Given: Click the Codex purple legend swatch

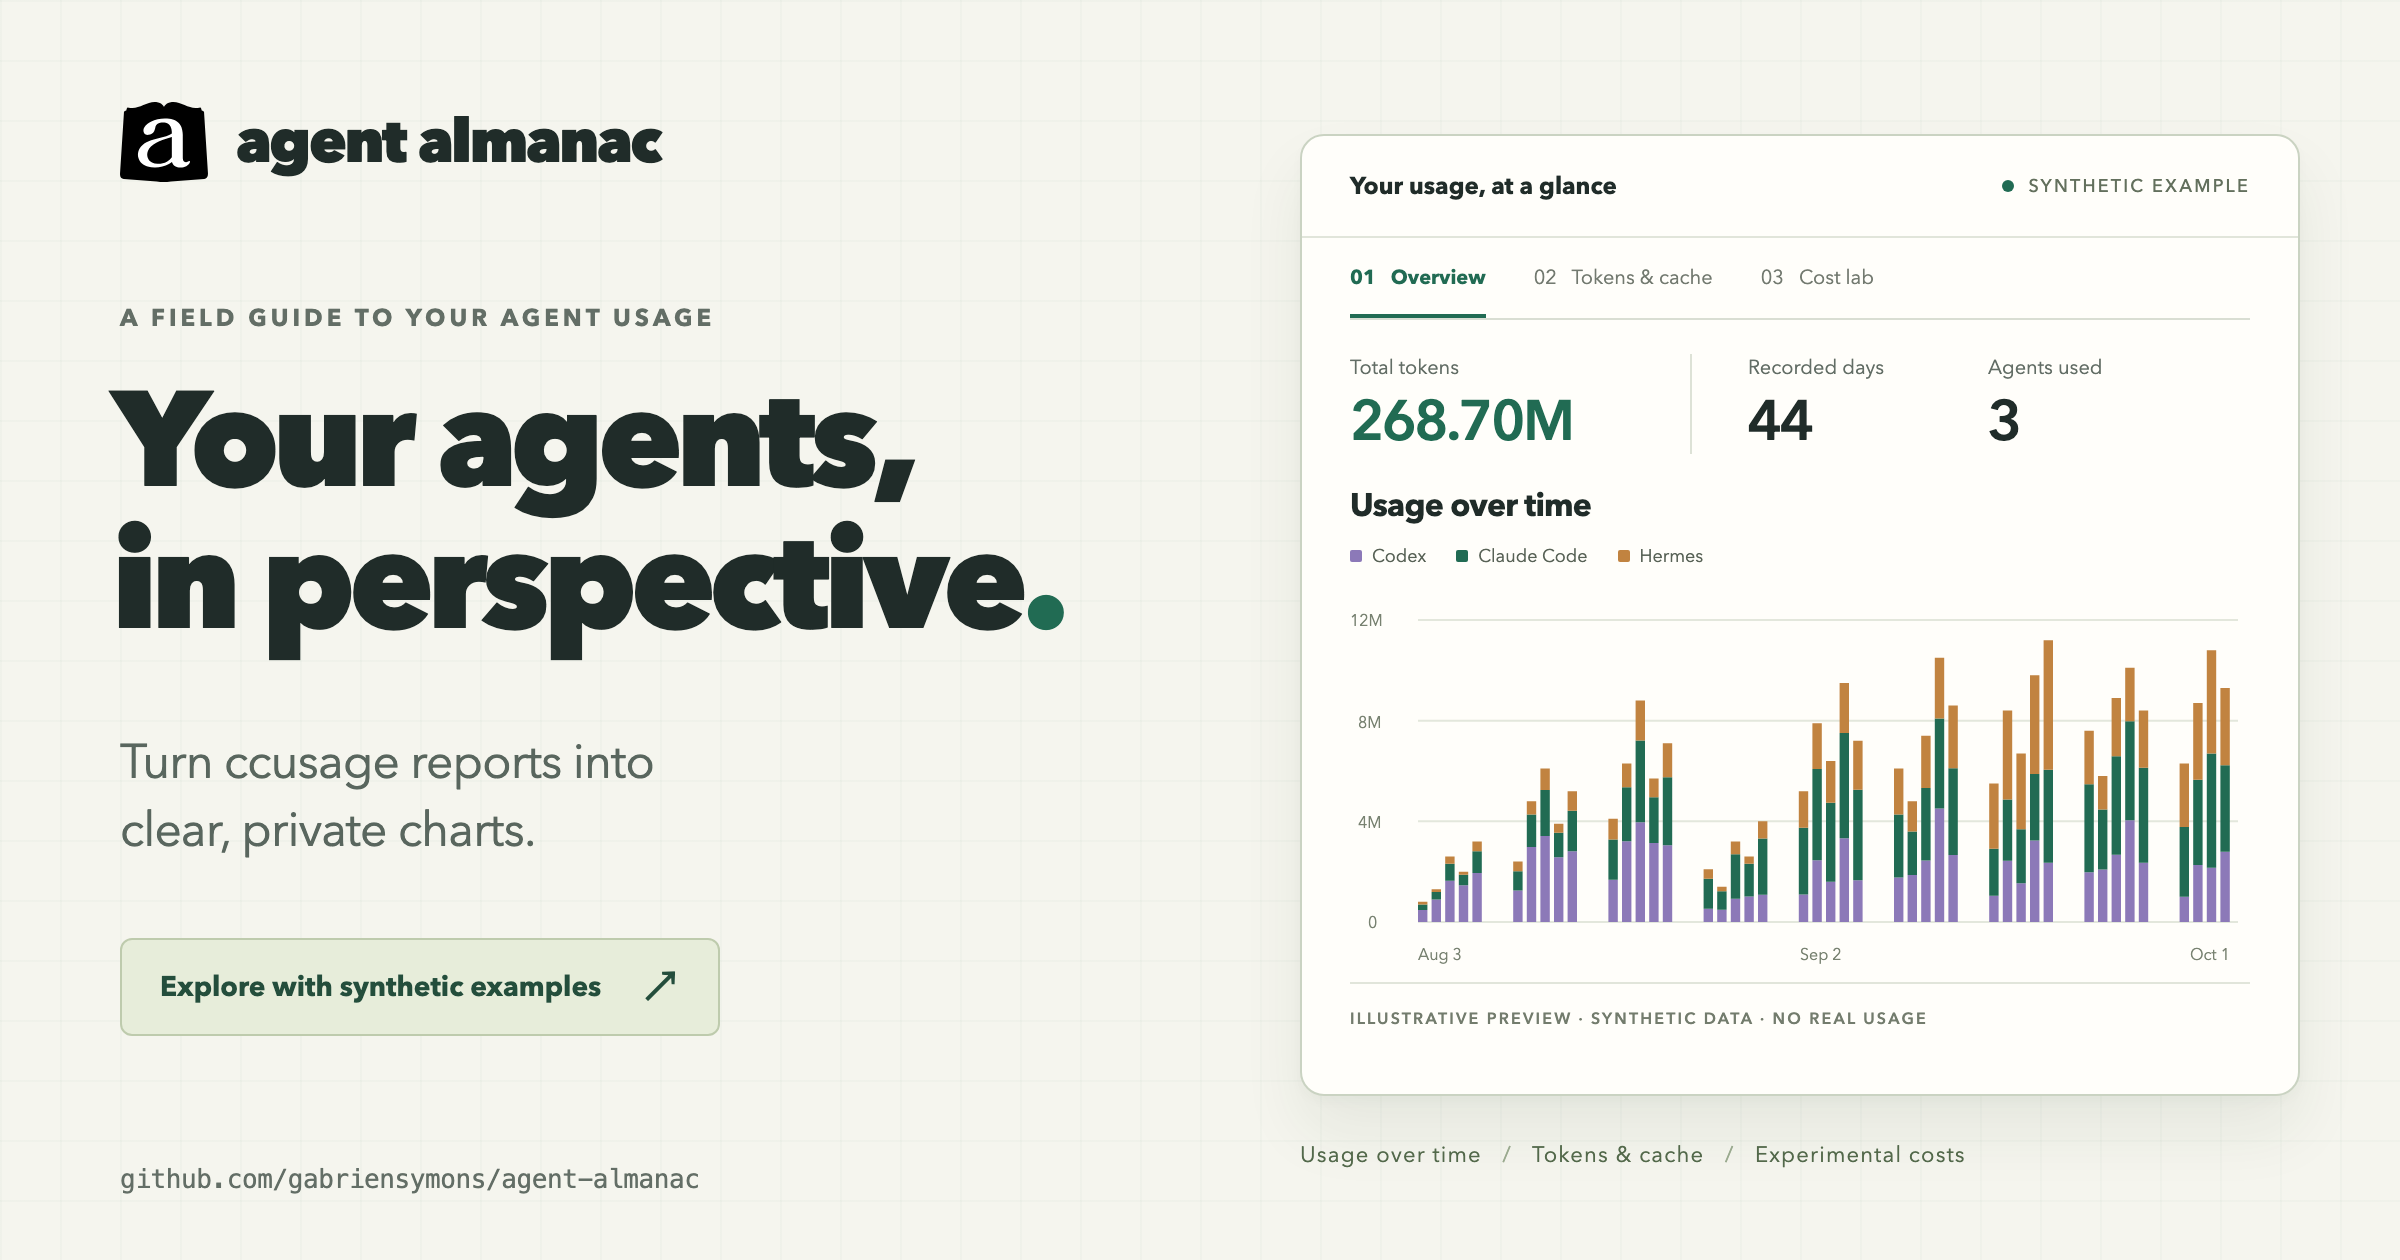Looking at the screenshot, I should point(1356,556).
